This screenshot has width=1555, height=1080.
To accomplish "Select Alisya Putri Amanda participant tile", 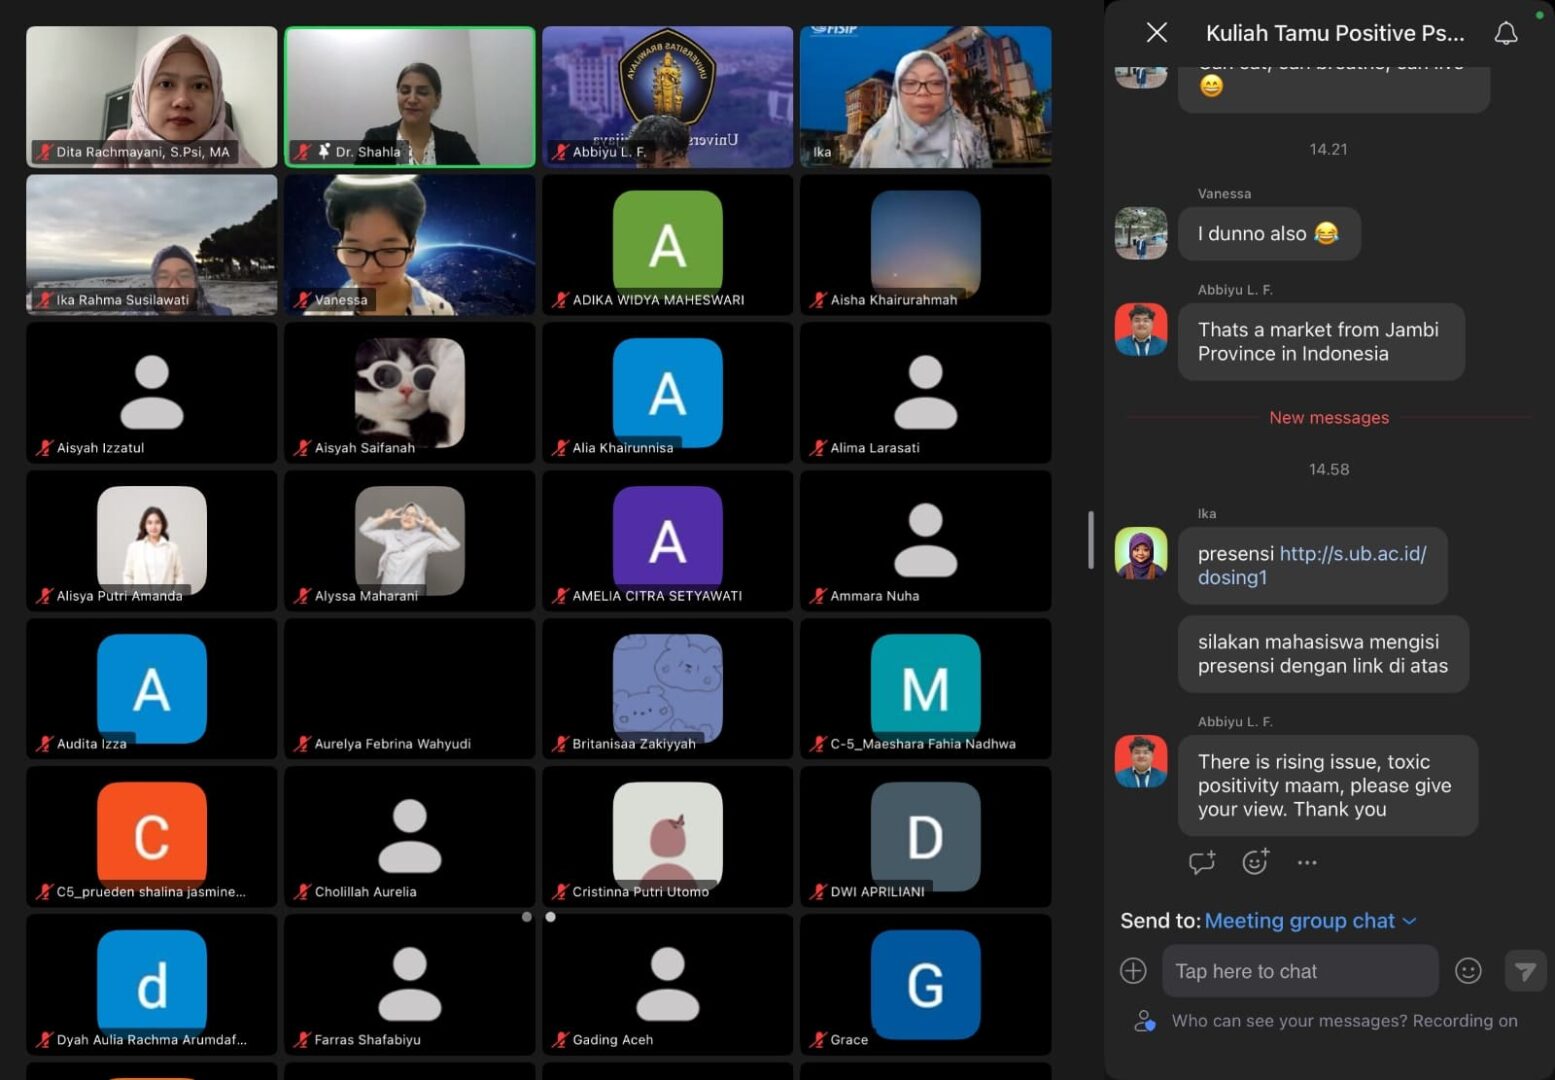I will click(152, 541).
